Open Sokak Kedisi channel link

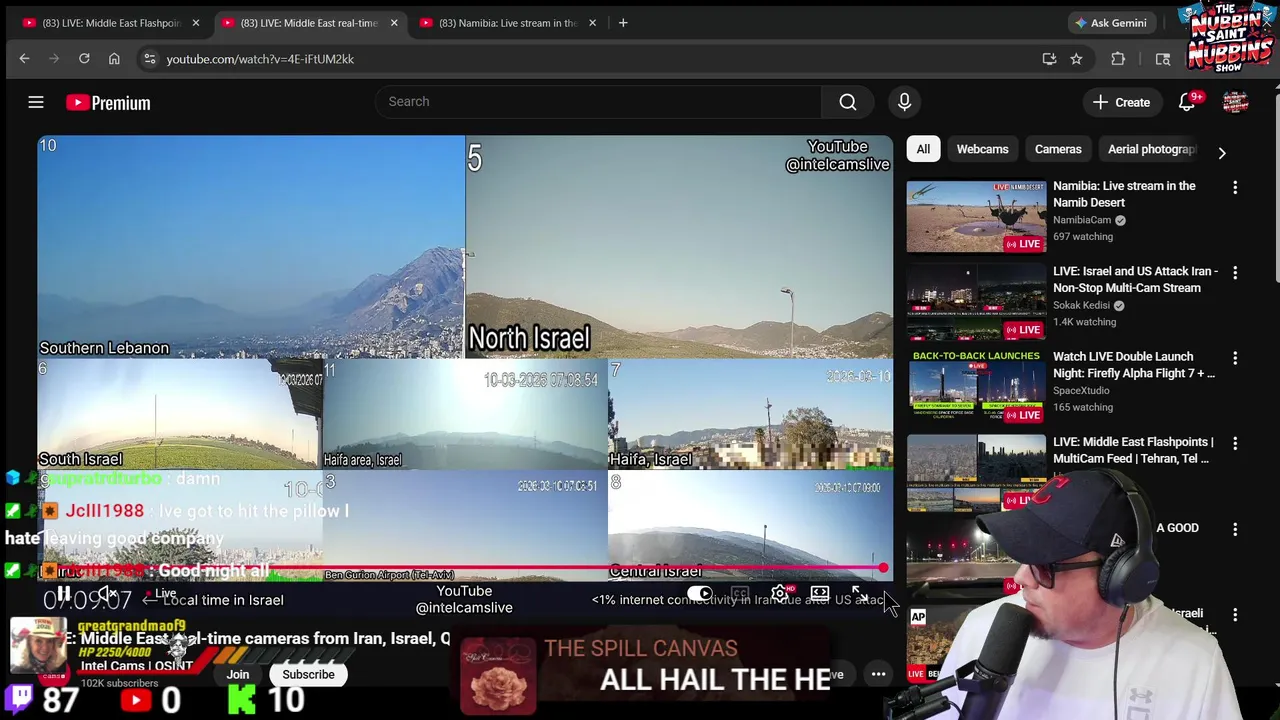[1081, 305]
